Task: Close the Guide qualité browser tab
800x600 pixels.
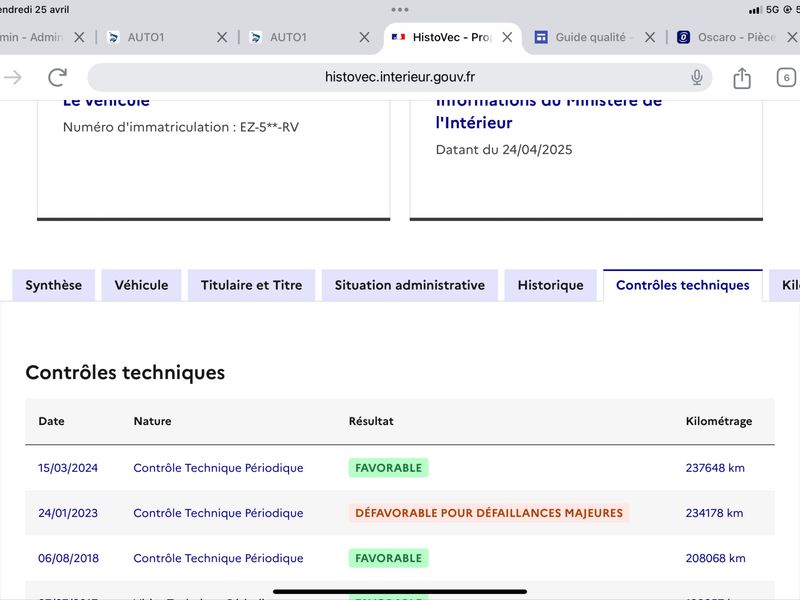Action: pos(649,37)
